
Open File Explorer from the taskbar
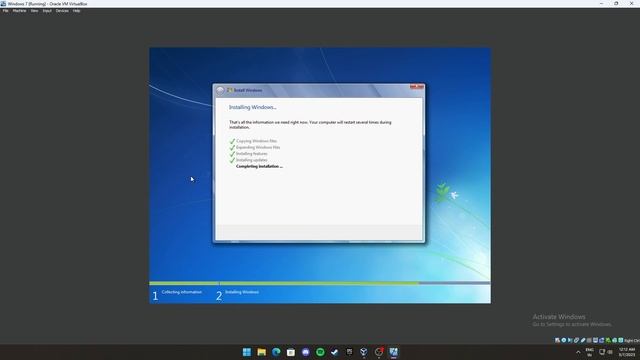[262, 352]
